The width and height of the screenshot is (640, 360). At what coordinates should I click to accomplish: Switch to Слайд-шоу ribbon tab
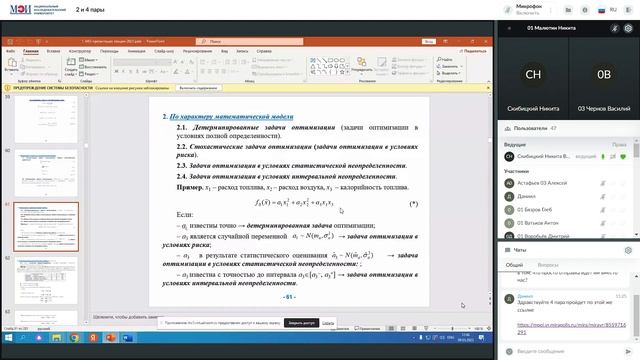tap(164, 51)
